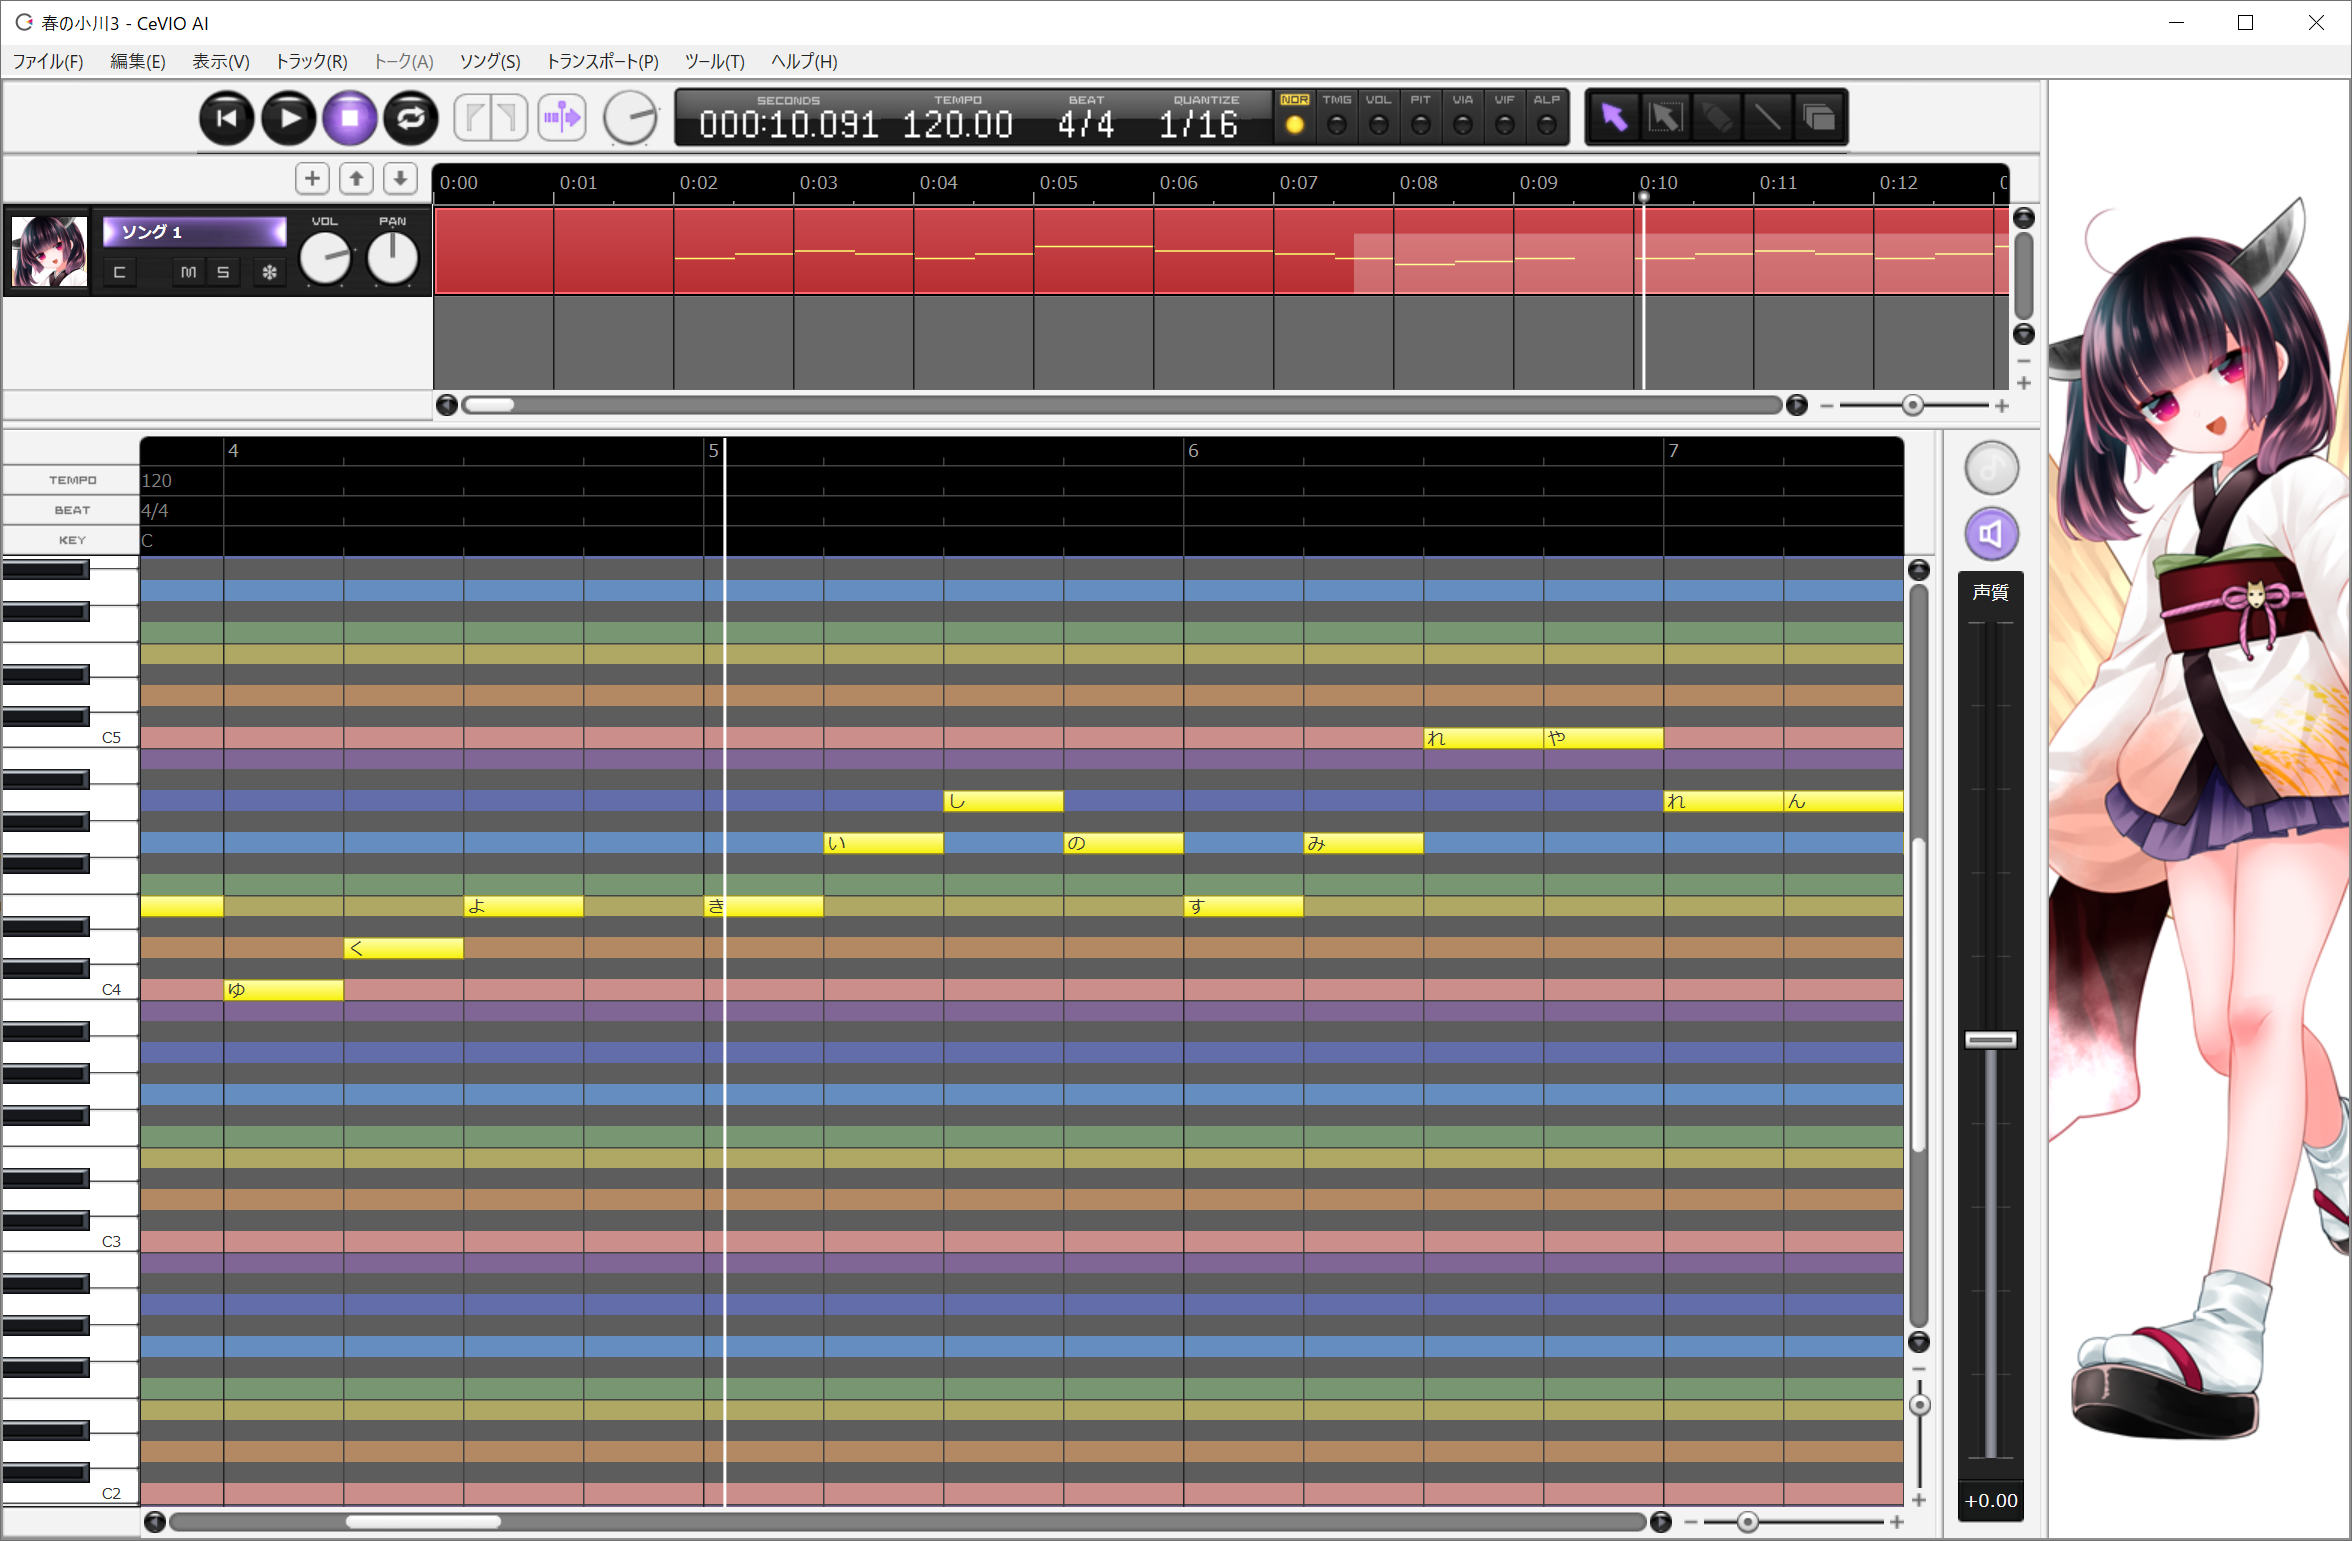Click the C button on ソング 1 track
The height and width of the screenshot is (1541, 2352).
[x=119, y=272]
